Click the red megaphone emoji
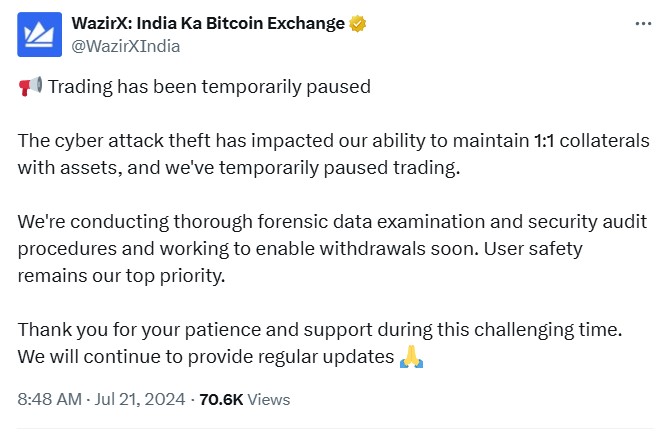672x438 pixels. pos(30,87)
